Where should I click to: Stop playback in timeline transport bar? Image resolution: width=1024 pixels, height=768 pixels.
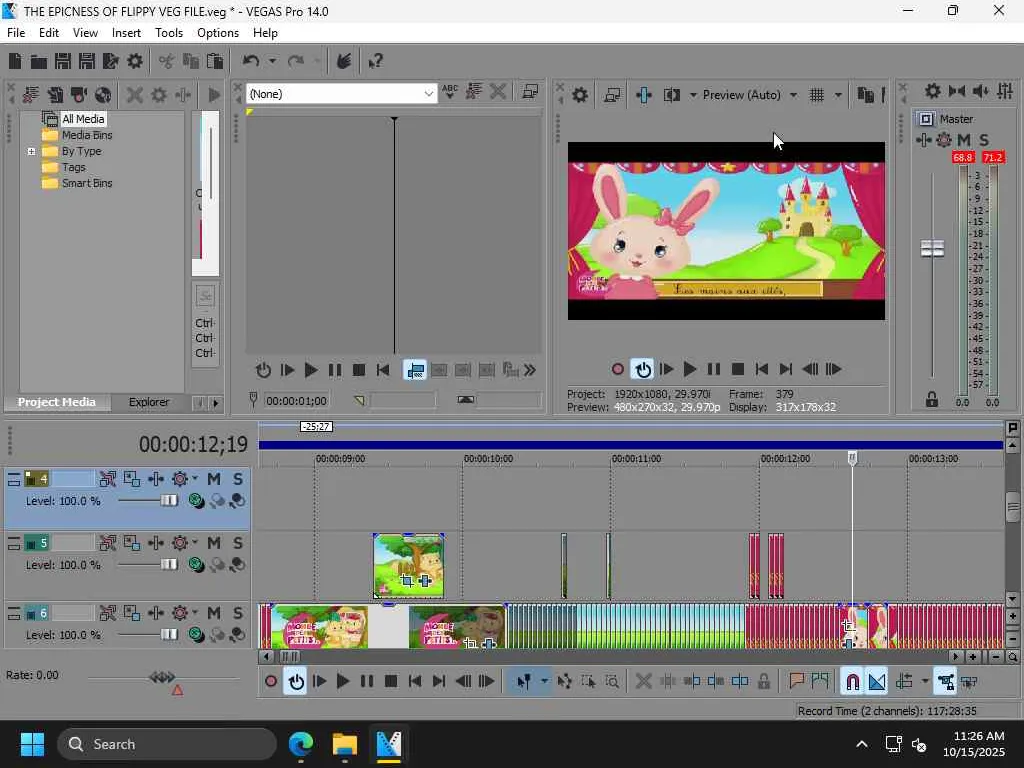[391, 681]
